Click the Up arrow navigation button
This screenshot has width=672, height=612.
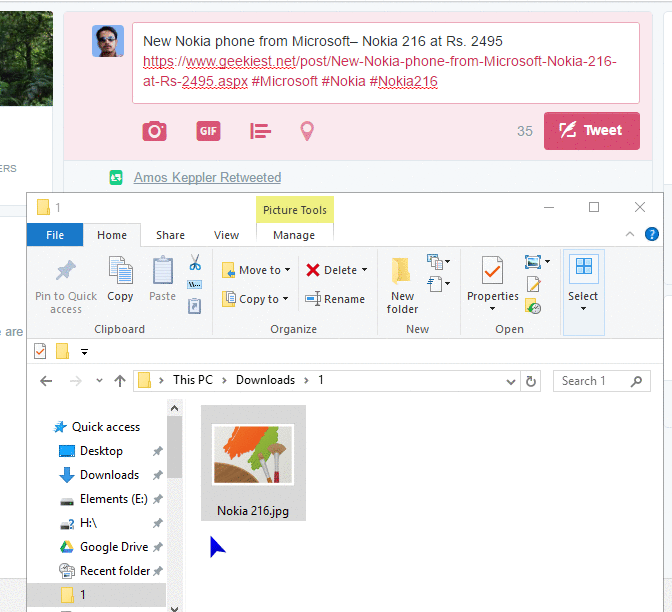(x=120, y=381)
